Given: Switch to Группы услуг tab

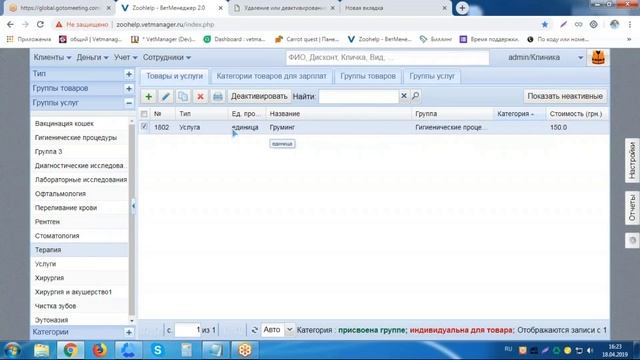Looking at the screenshot, I should (432, 76).
